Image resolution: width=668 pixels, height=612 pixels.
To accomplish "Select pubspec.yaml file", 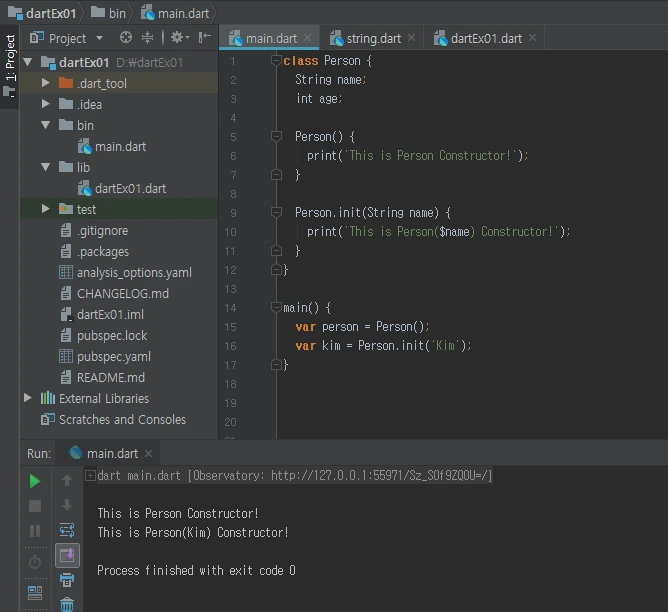I will coord(105,356).
